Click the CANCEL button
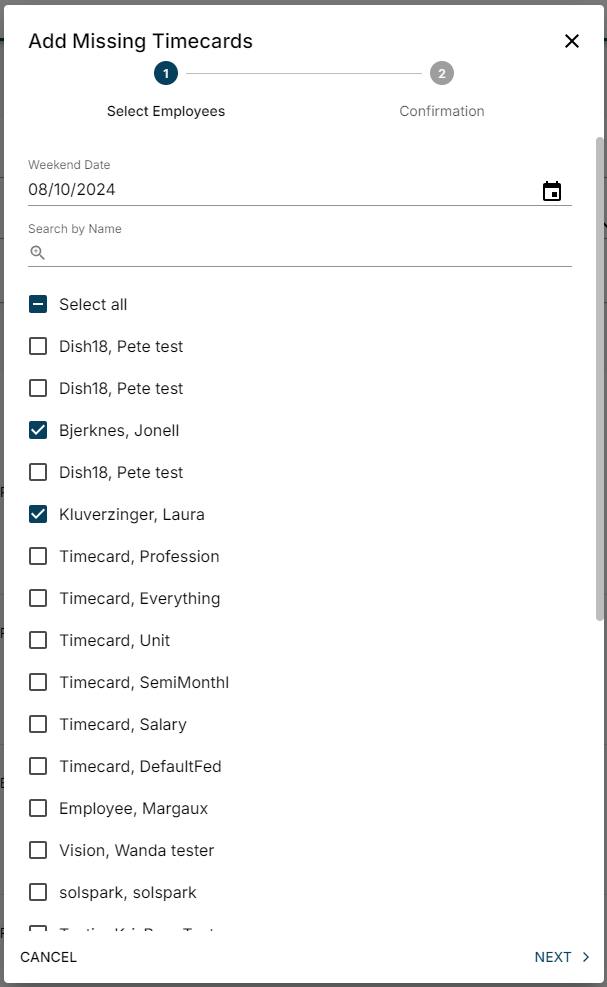Viewport: 607px width, 987px height. (x=49, y=957)
